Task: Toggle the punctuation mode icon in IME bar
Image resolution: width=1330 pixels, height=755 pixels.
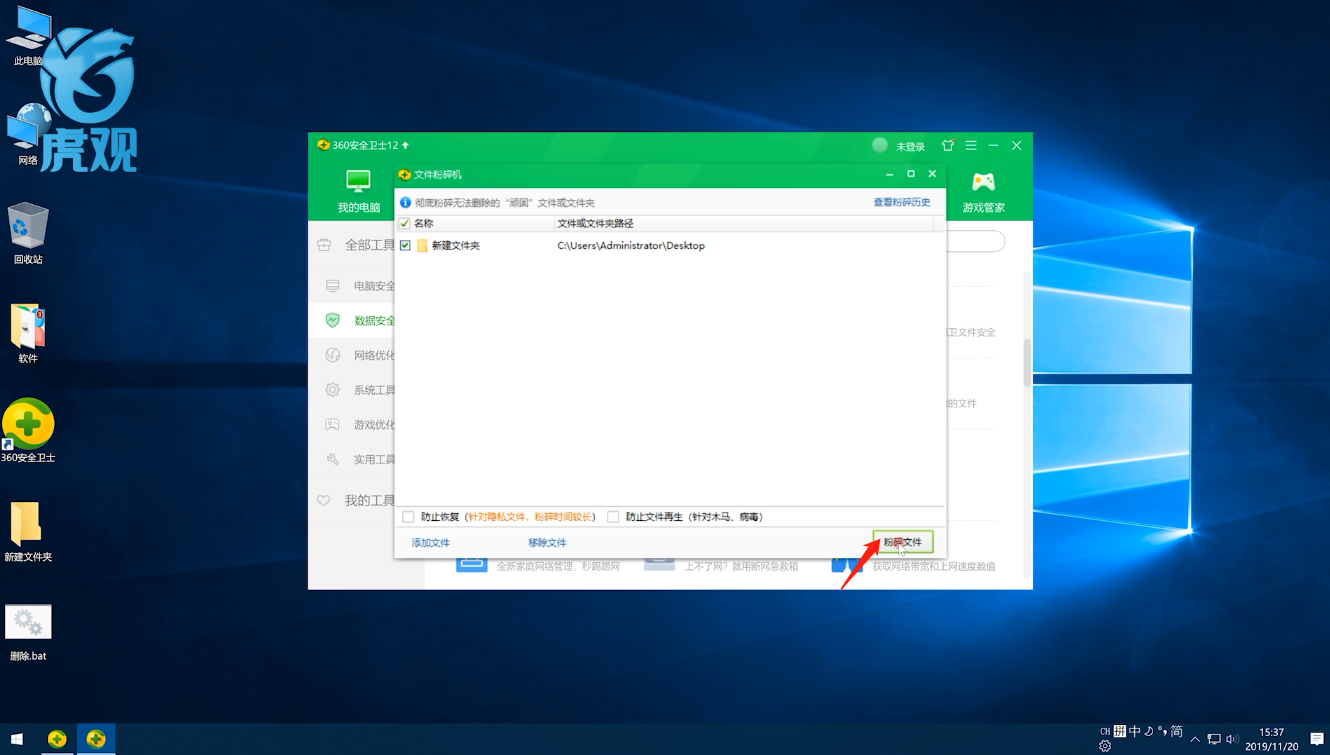Action: click(x=1162, y=731)
